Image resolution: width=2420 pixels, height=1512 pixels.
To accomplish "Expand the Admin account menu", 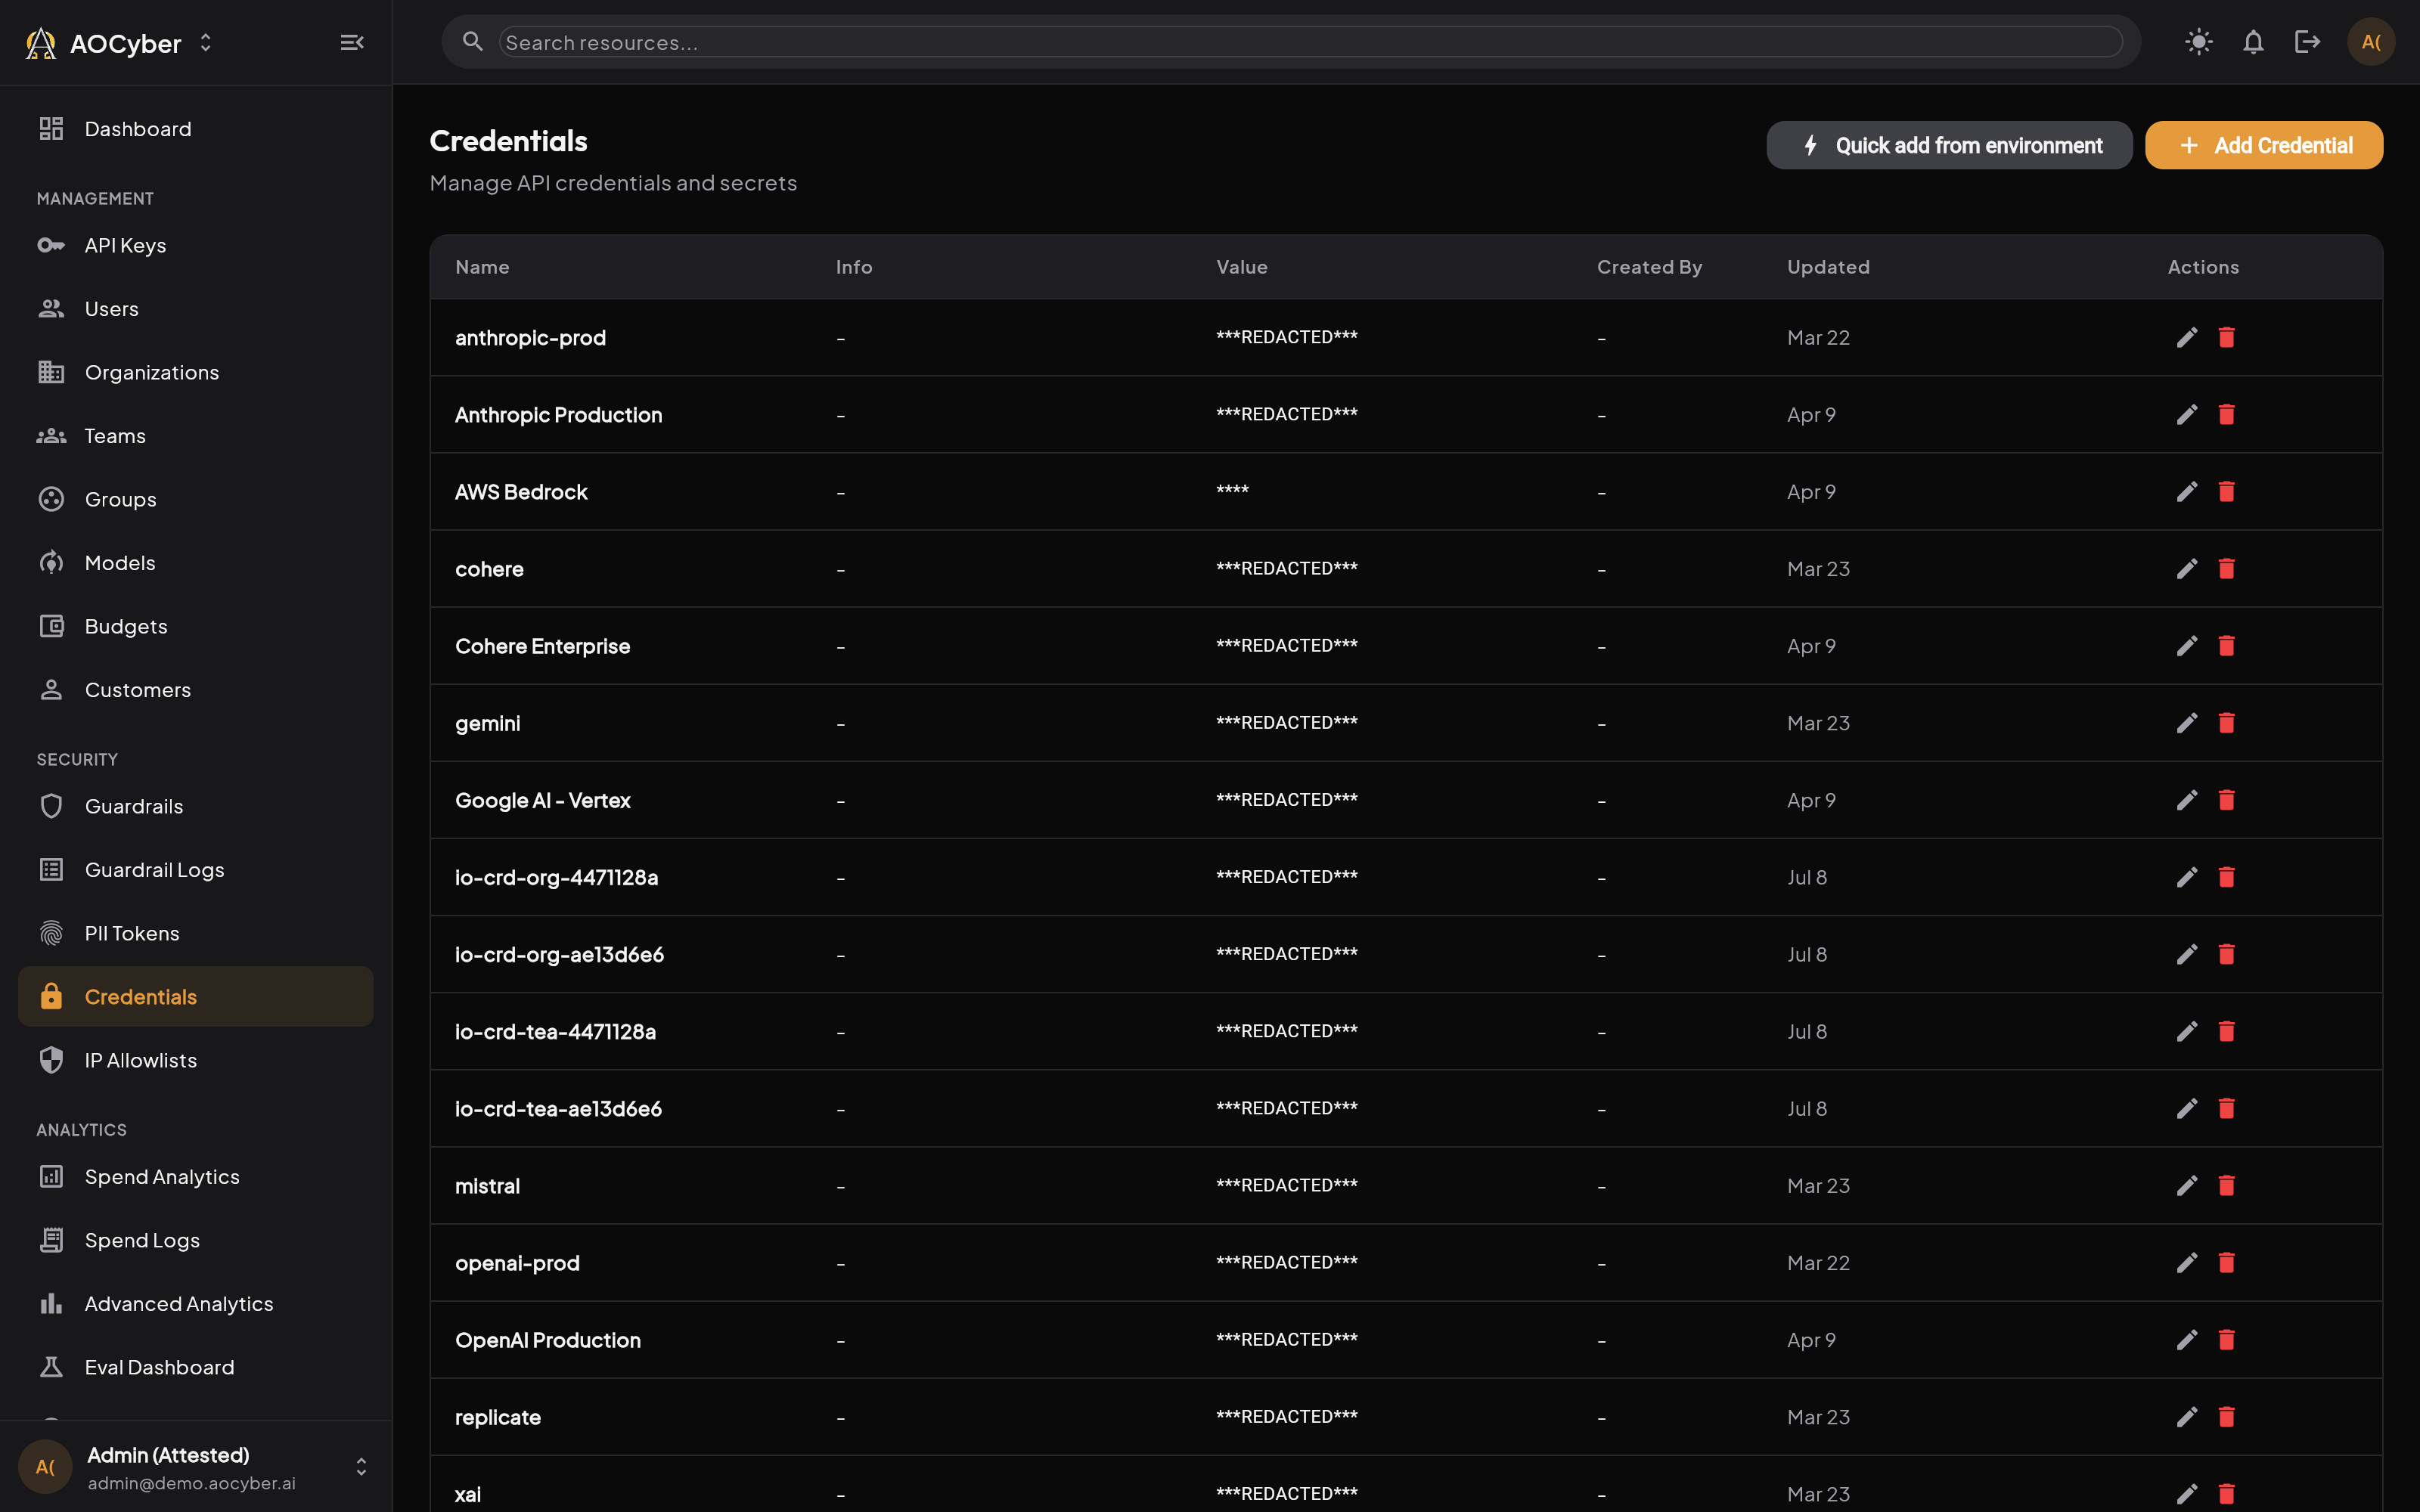I will [361, 1466].
